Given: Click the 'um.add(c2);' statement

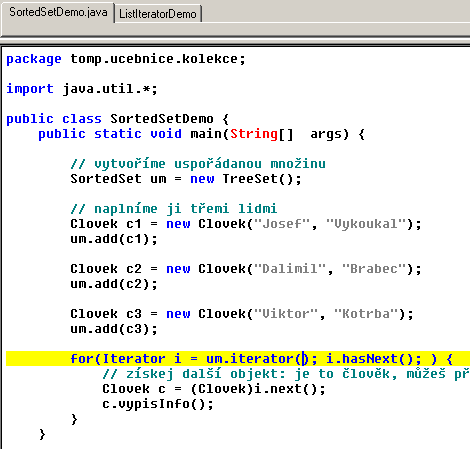Looking at the screenshot, I should click(x=114, y=284).
